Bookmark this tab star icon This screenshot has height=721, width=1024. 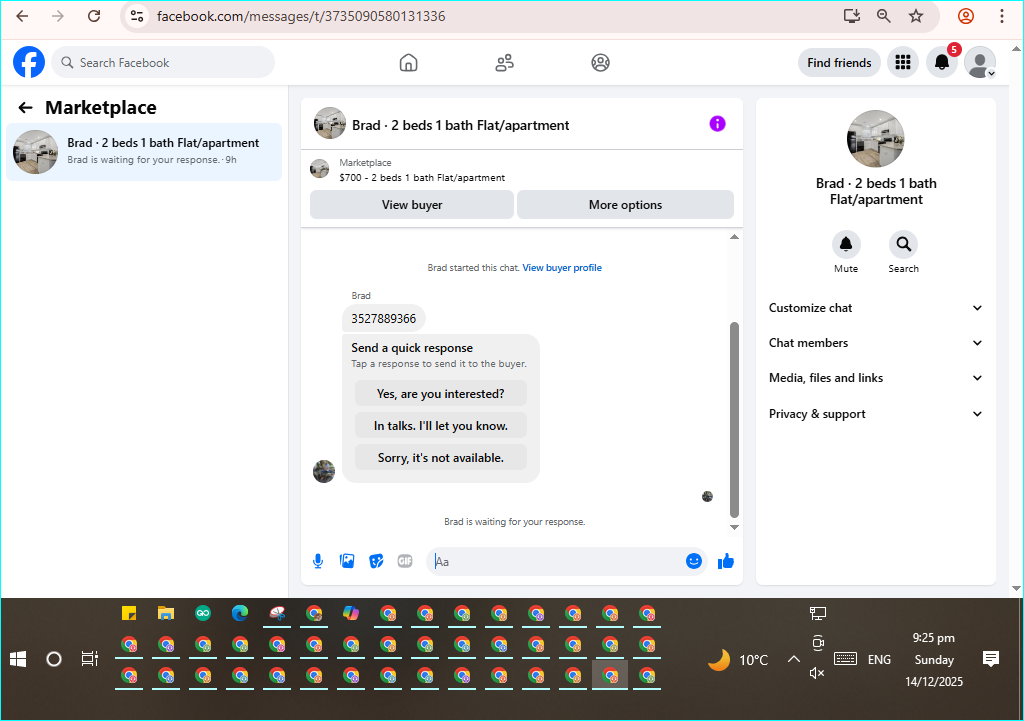(x=916, y=16)
